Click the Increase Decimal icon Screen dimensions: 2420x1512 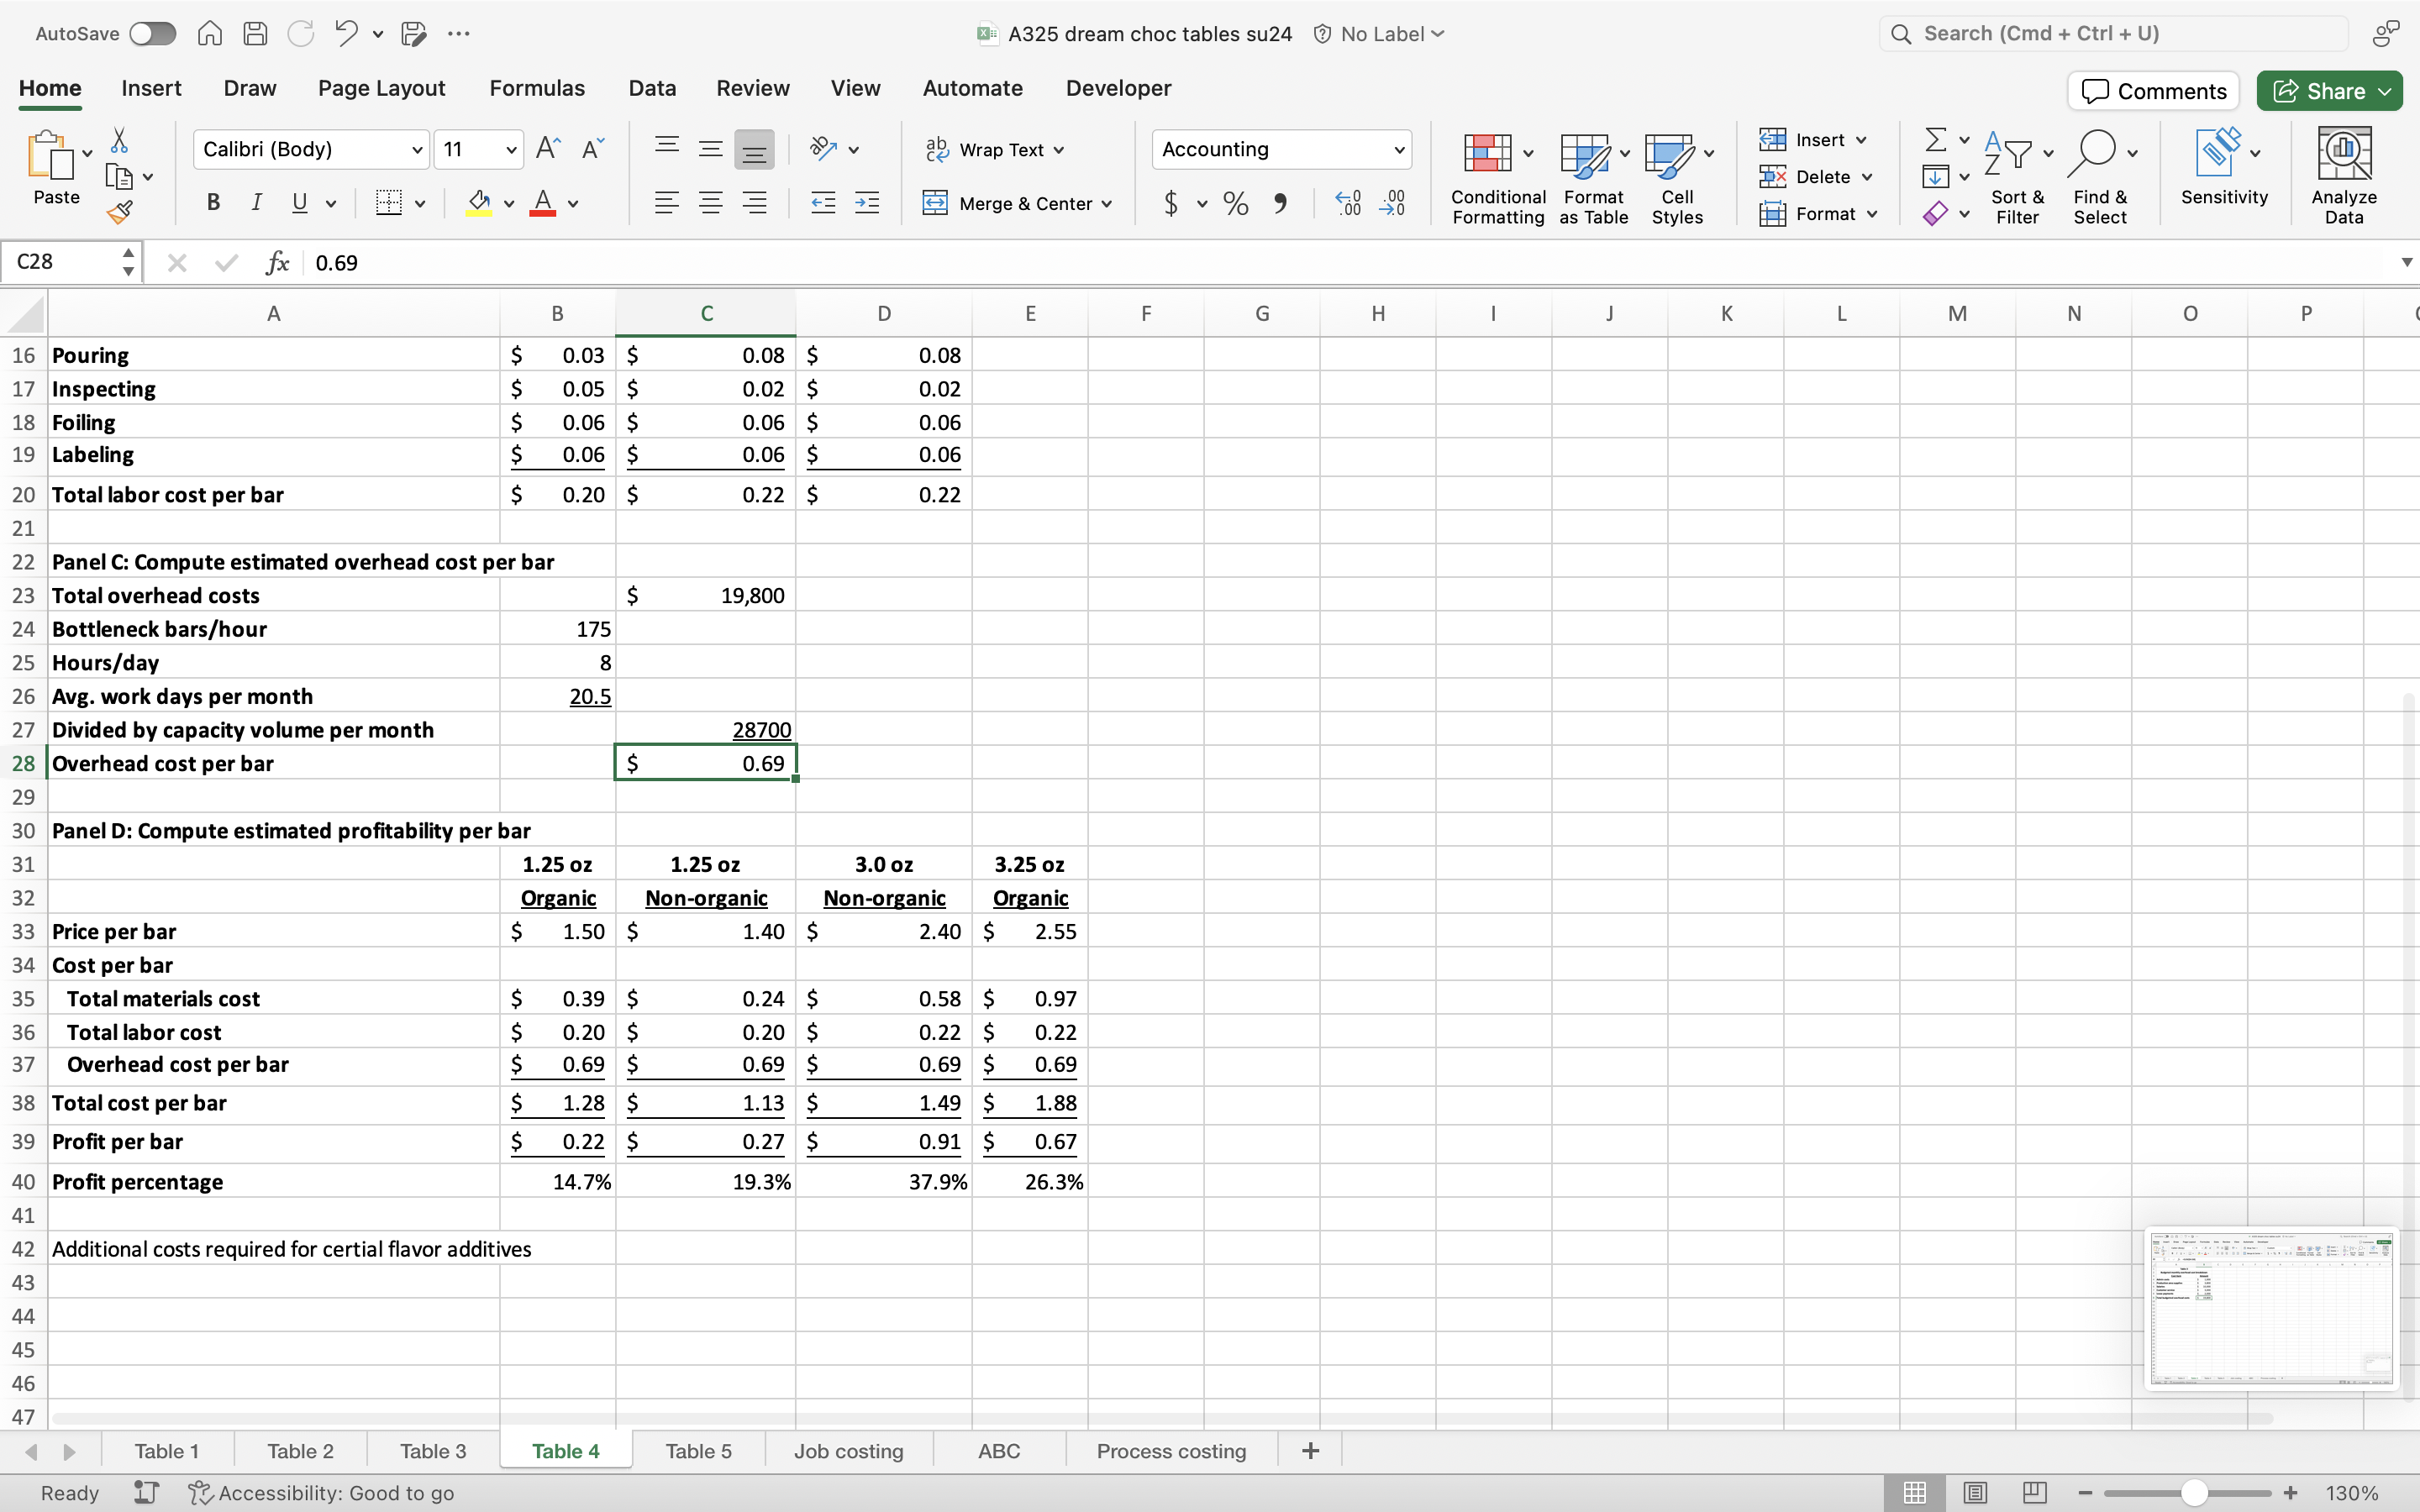point(1348,204)
